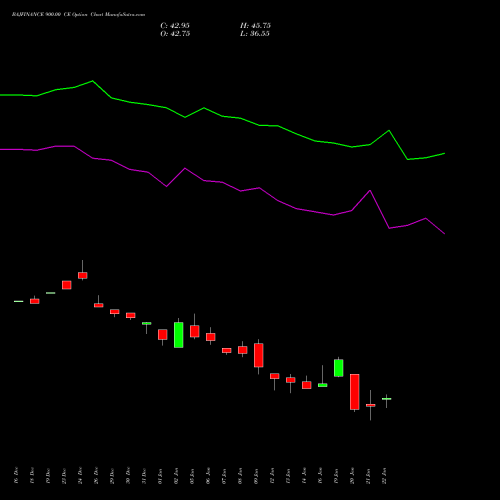Click the red candle on 01 Jan
Screen dimensions: 500x500
click(x=163, y=334)
